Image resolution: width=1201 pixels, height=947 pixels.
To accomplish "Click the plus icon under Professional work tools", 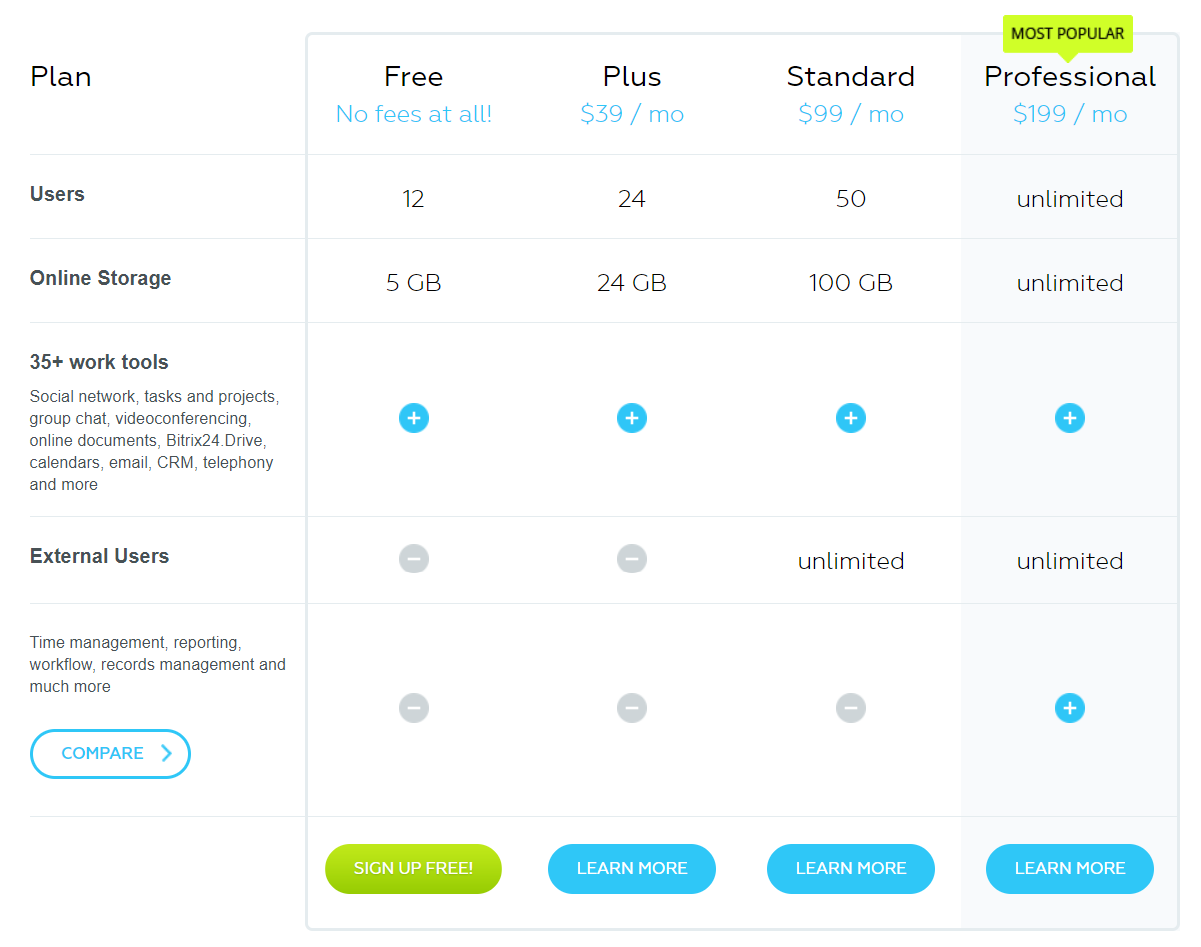I will pos(1070,418).
